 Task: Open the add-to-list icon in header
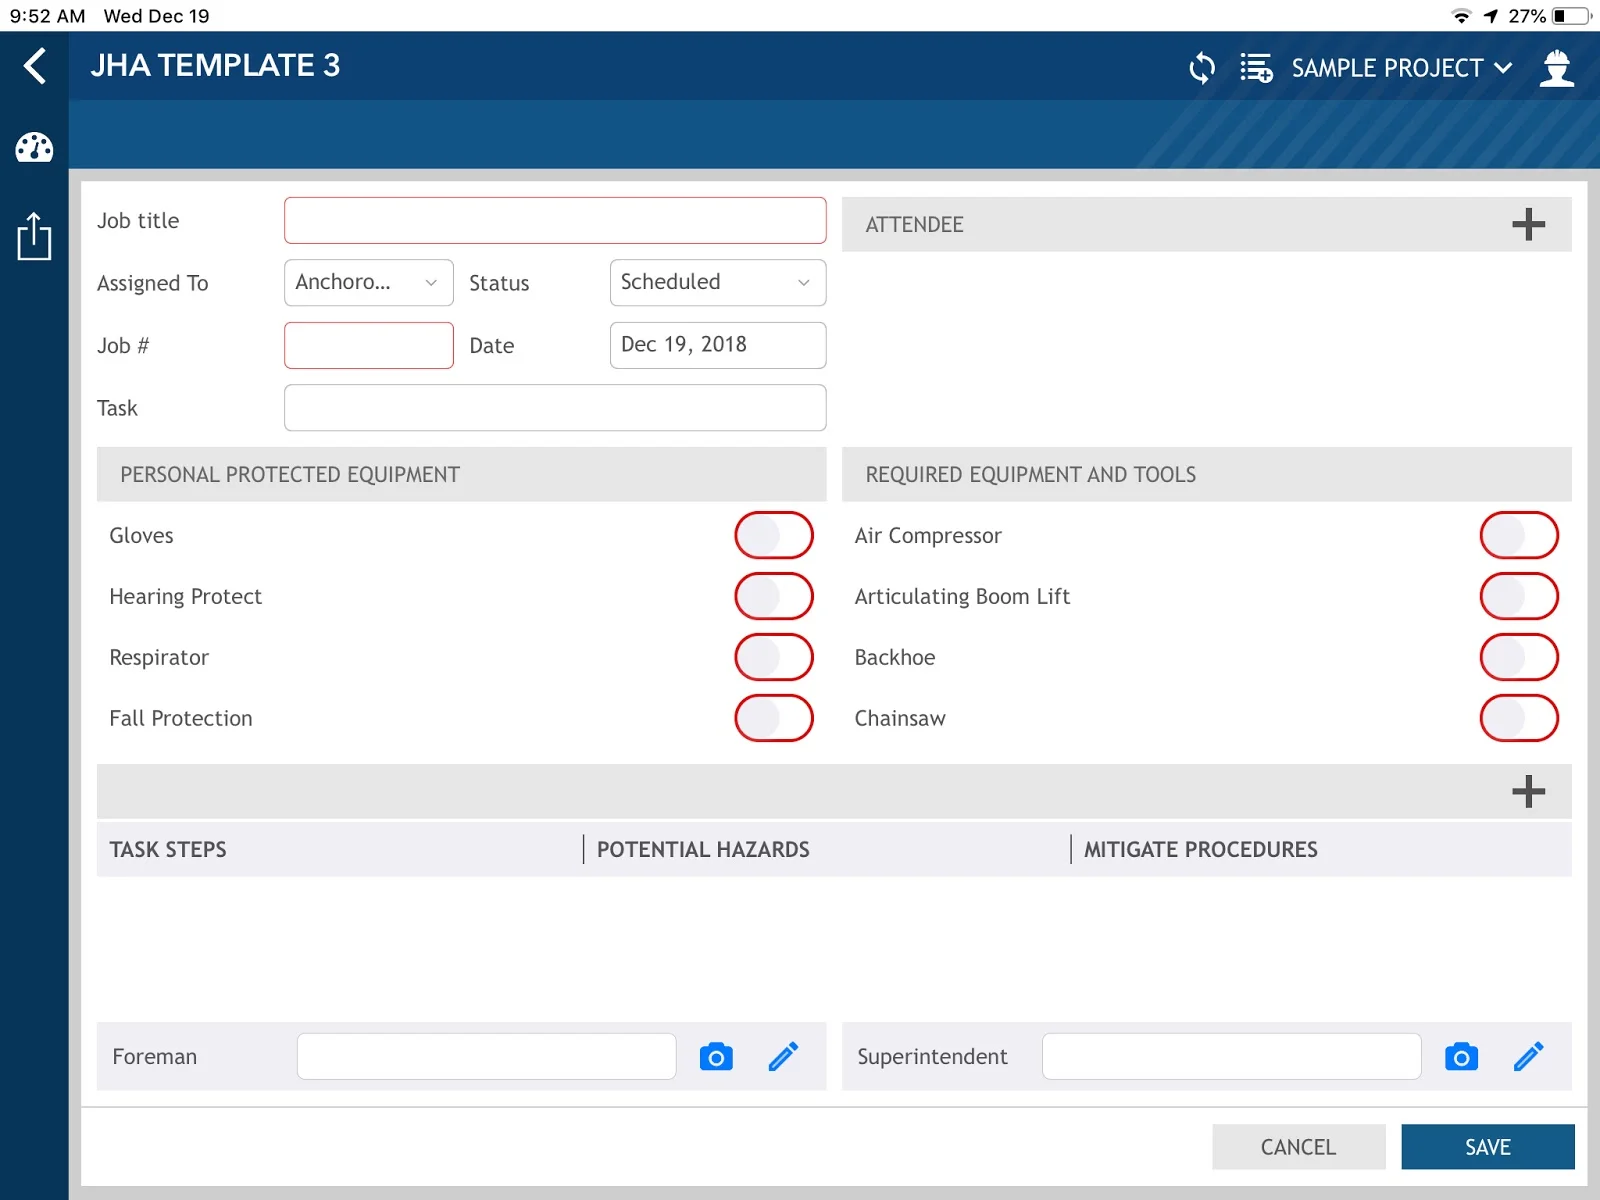click(1256, 68)
